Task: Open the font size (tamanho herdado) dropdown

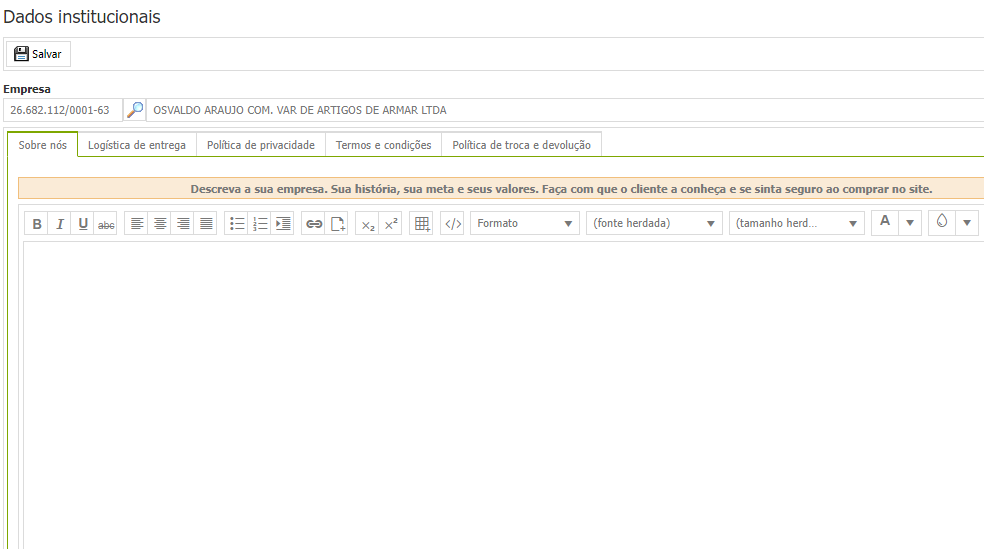Action: click(796, 223)
